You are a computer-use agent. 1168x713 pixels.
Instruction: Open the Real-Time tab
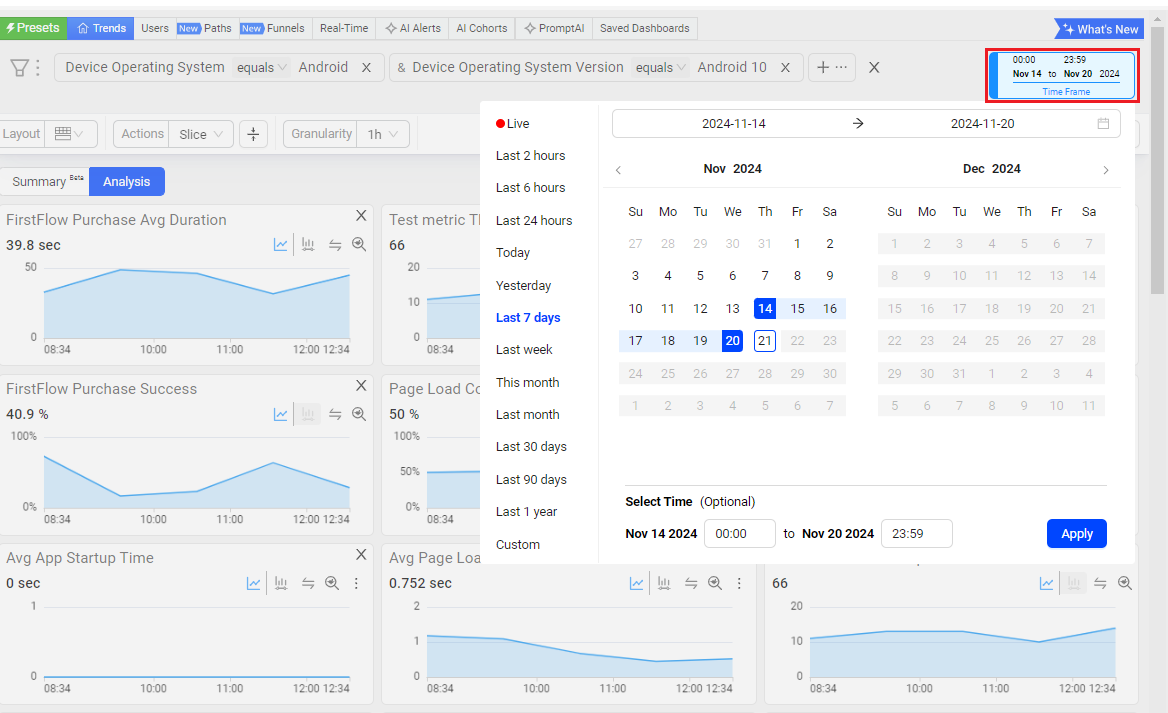pyautogui.click(x=344, y=28)
